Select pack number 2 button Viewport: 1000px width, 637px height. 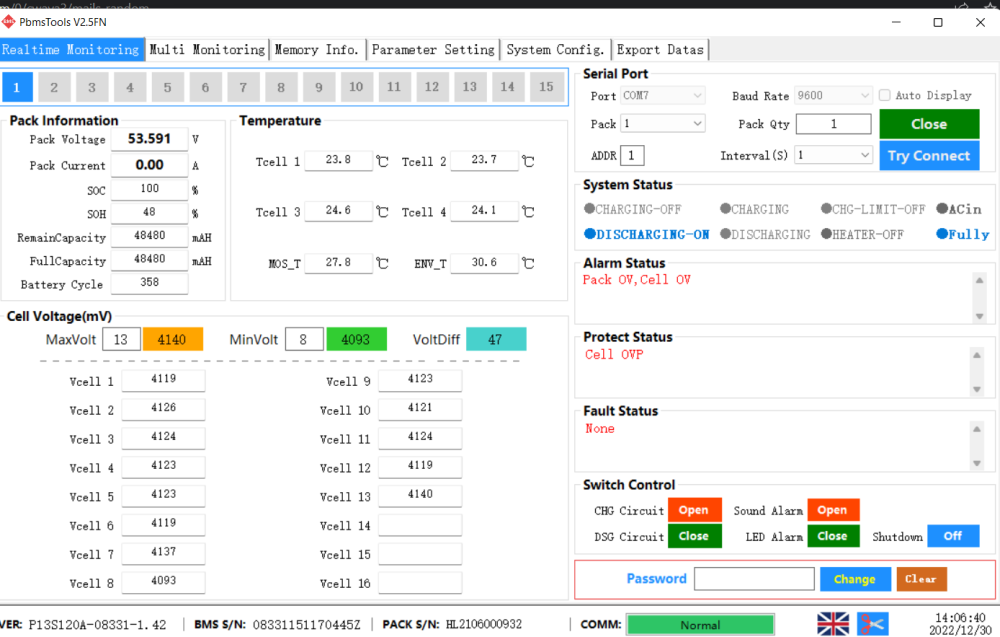coord(54,87)
